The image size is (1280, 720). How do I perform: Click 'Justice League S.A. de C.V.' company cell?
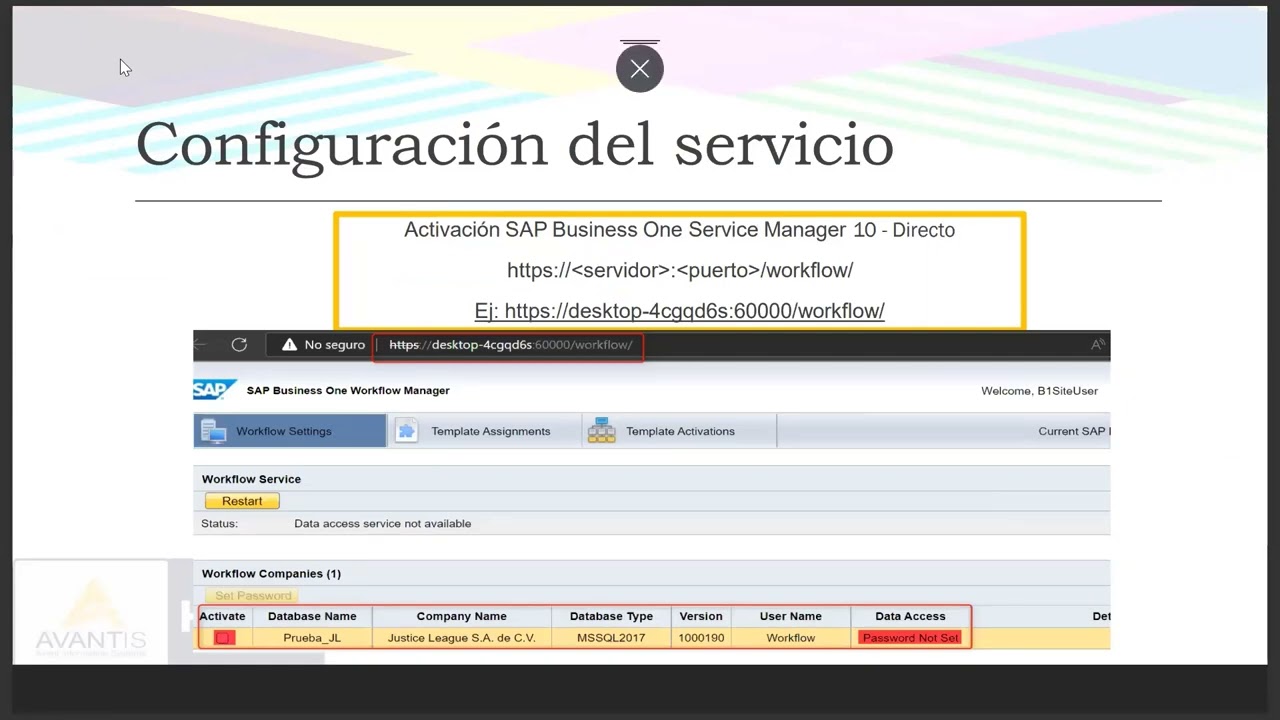pyautogui.click(x=461, y=638)
